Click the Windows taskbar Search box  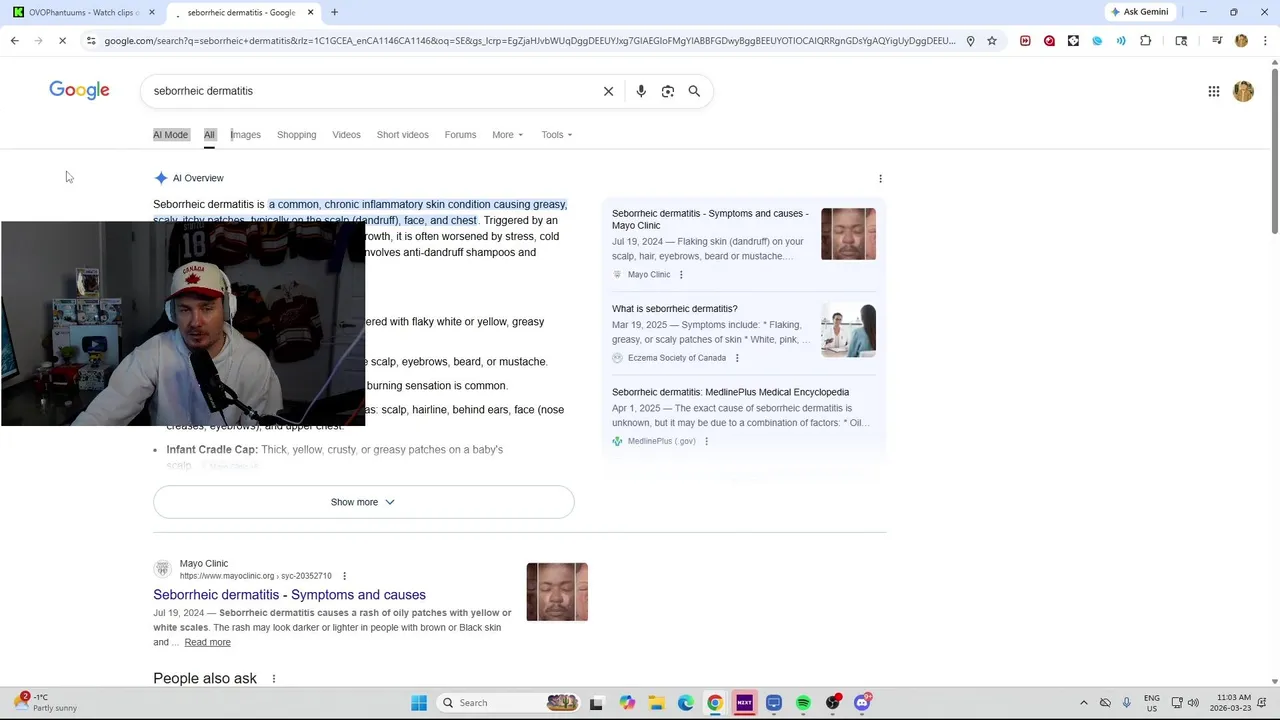click(510, 703)
